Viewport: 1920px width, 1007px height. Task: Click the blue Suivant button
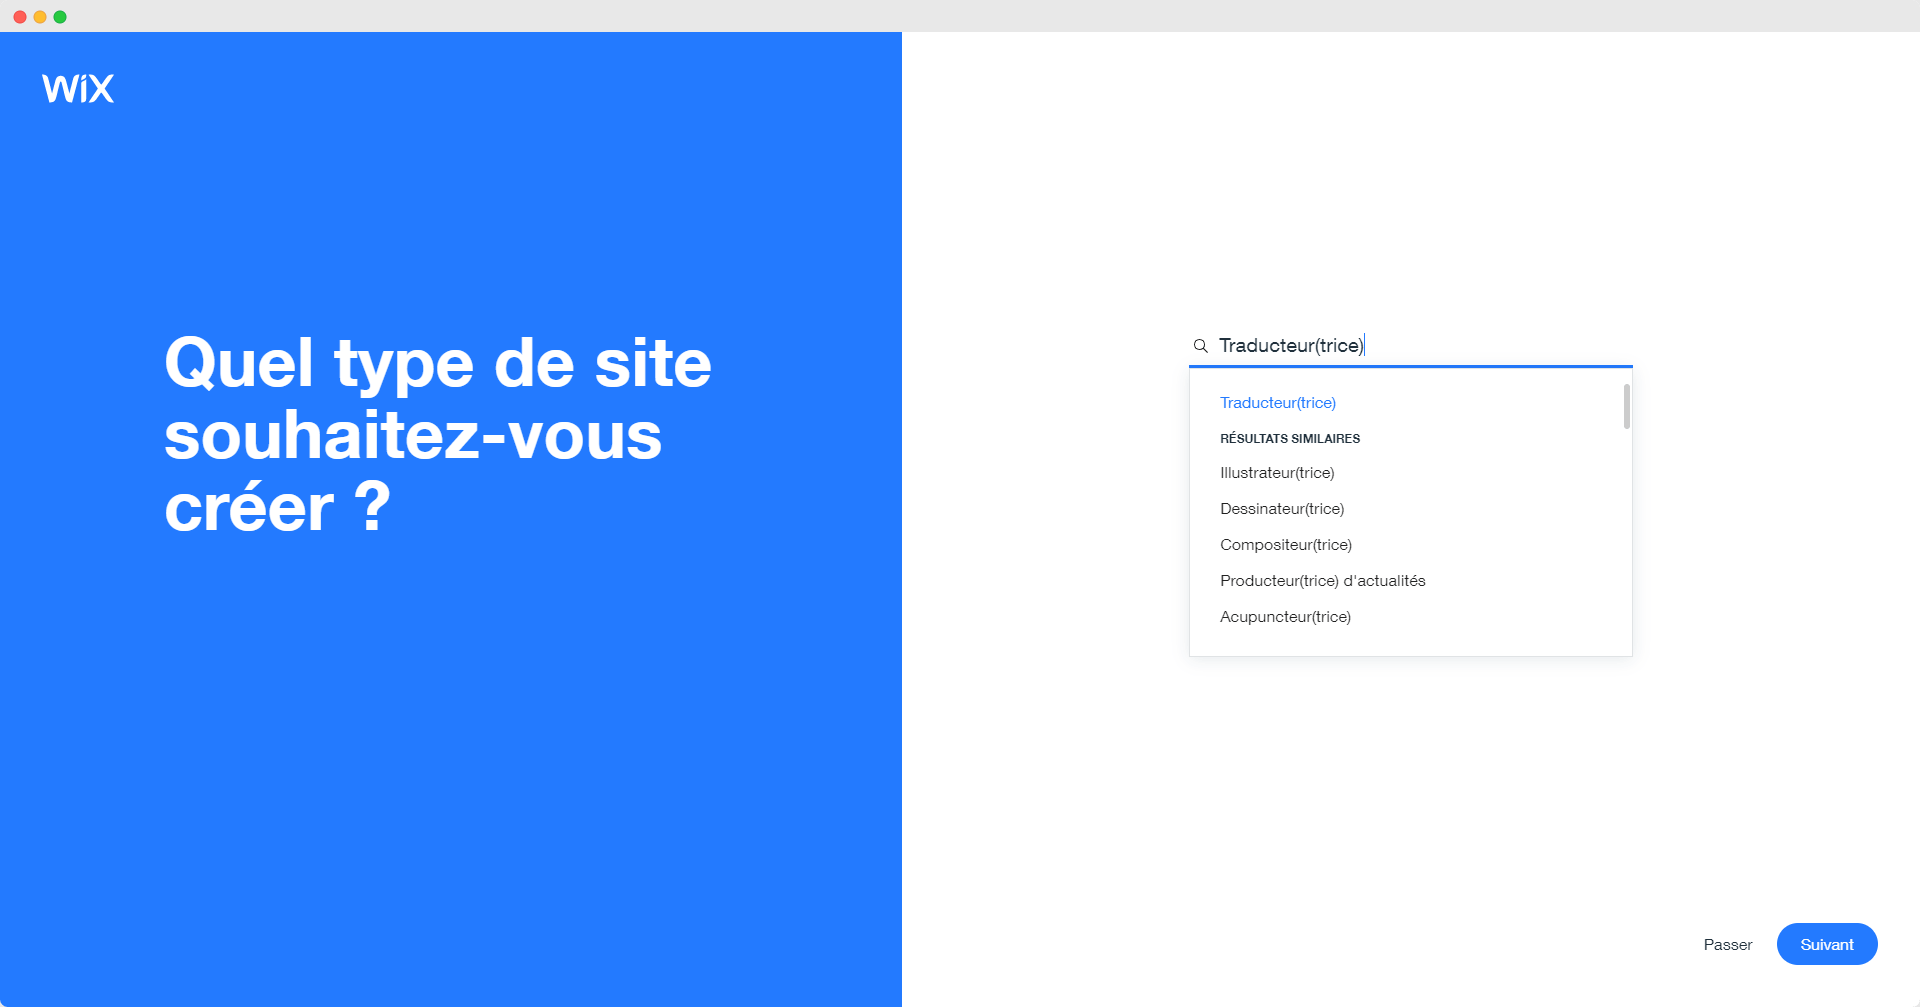(x=1826, y=944)
